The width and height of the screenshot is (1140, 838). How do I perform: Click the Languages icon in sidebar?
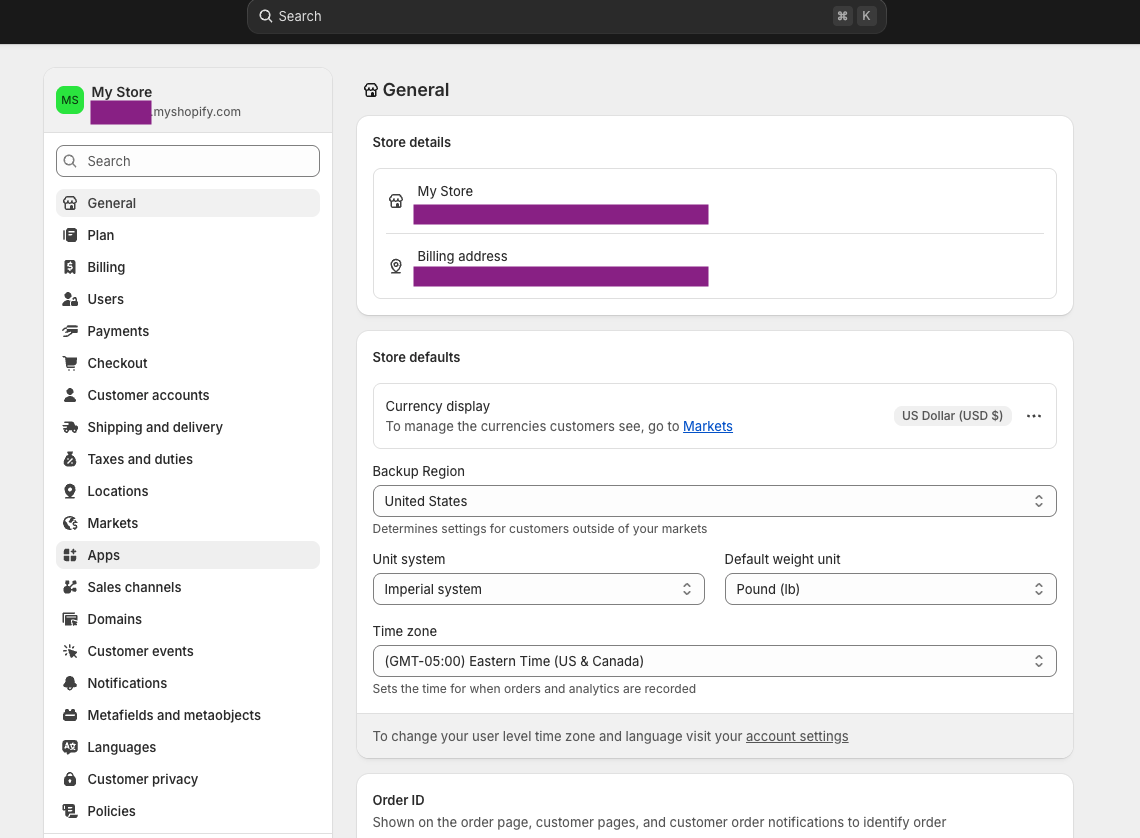click(x=70, y=747)
